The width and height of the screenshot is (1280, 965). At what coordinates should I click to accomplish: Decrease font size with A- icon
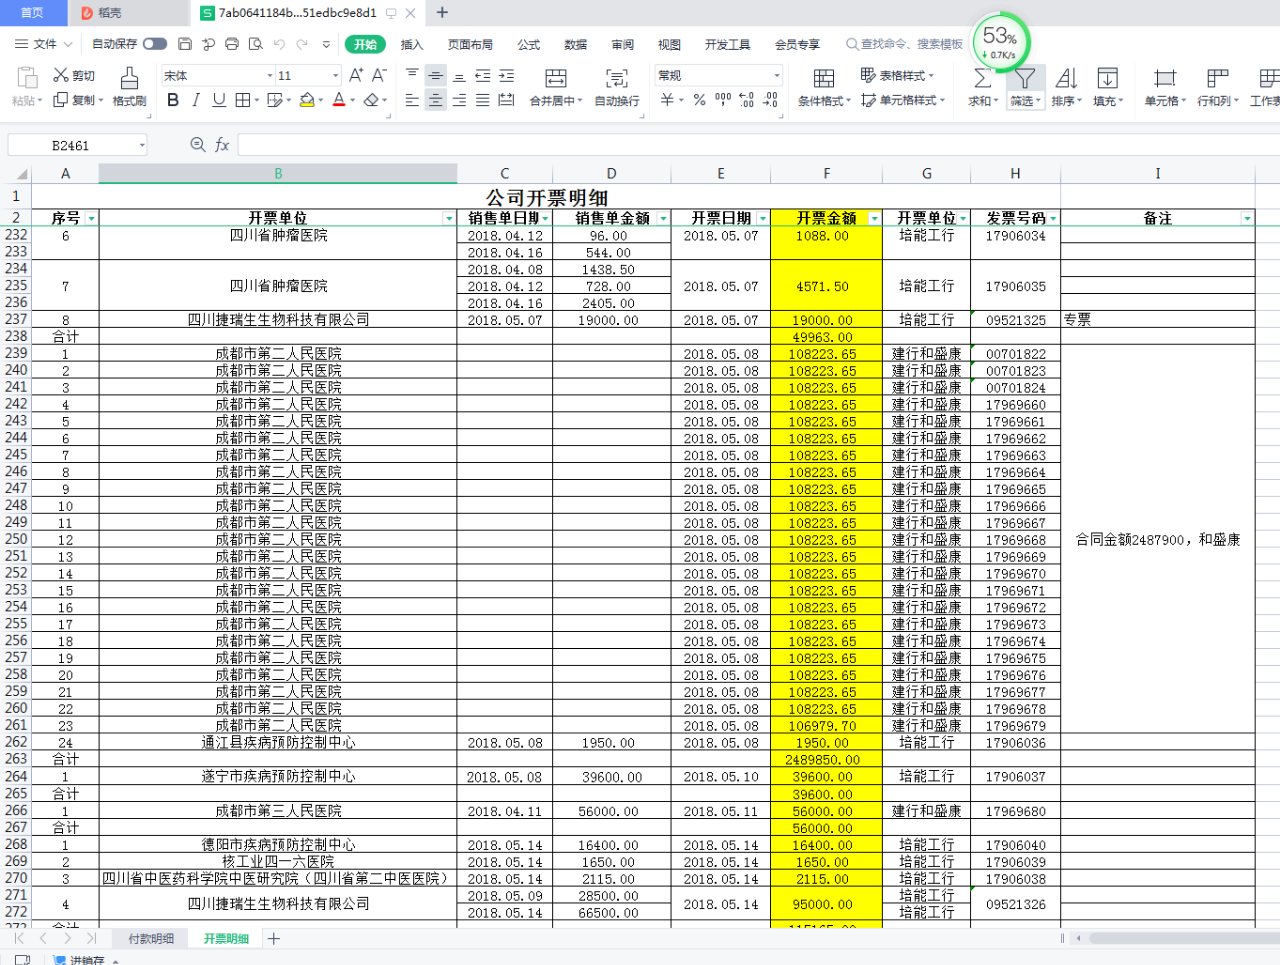coord(379,75)
